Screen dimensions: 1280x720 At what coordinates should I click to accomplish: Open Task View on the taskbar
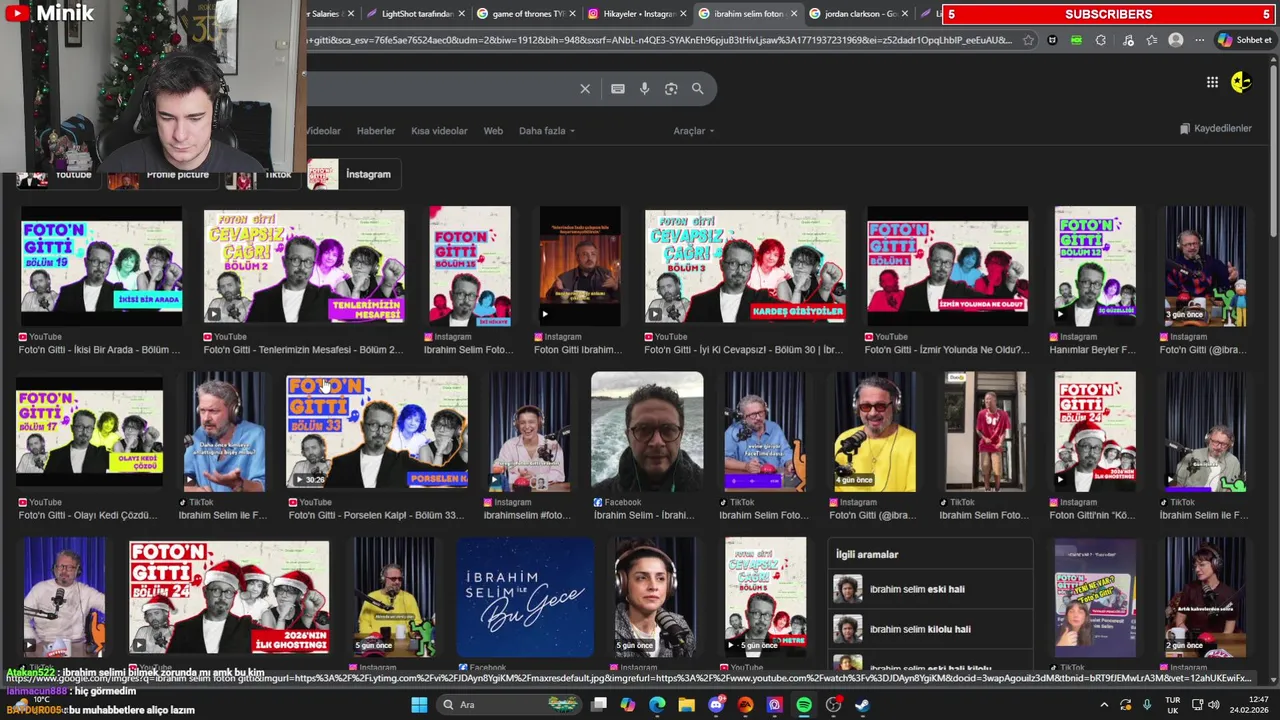click(x=598, y=705)
